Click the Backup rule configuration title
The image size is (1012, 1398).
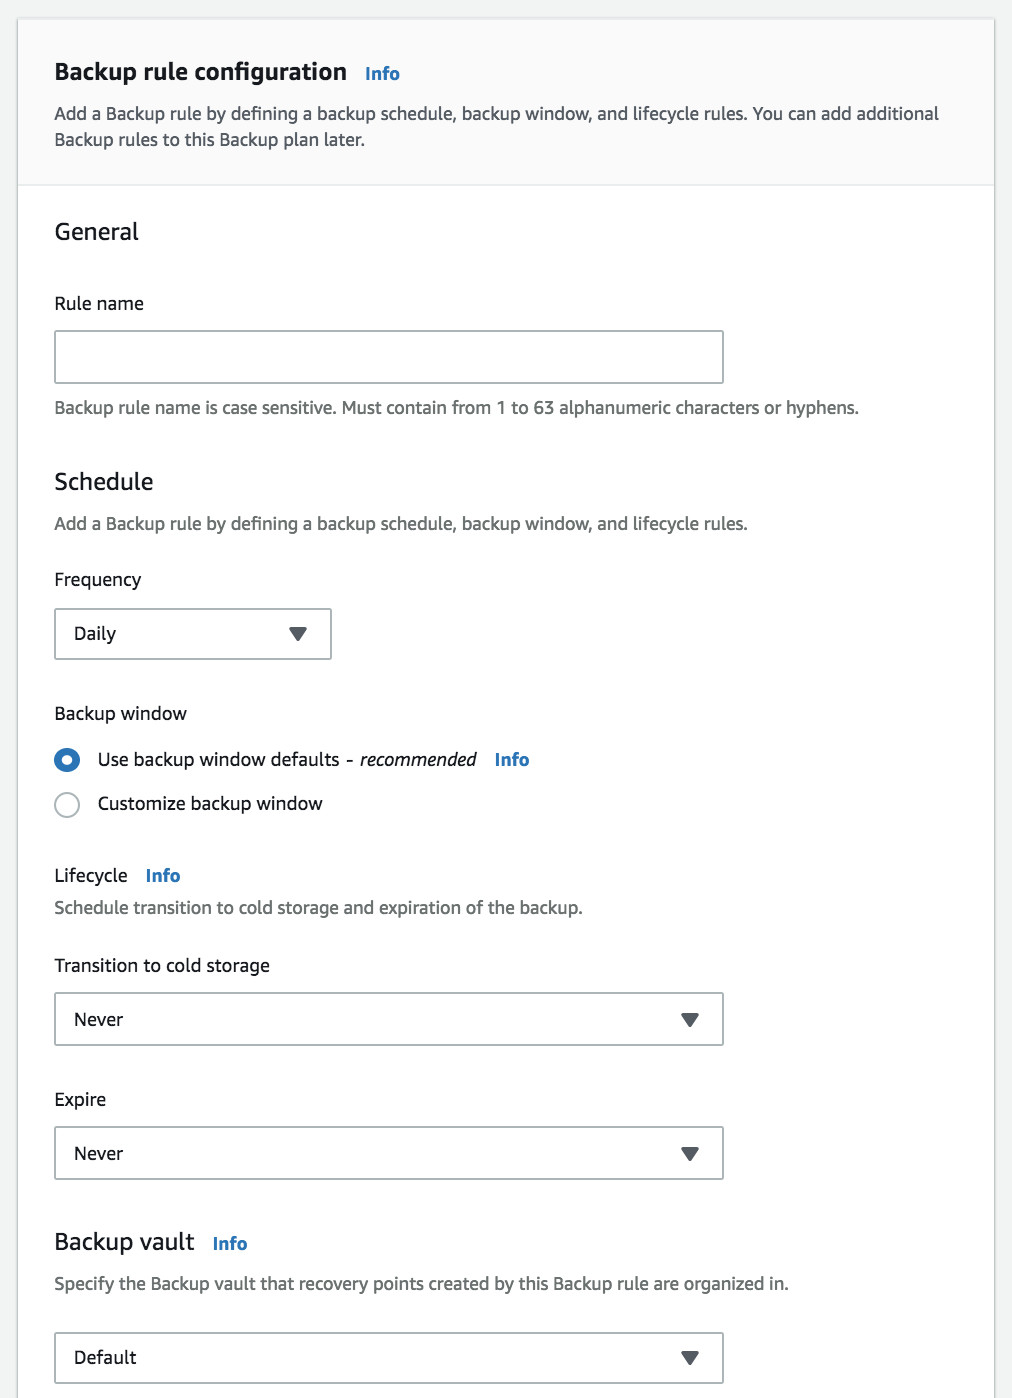[x=200, y=72]
